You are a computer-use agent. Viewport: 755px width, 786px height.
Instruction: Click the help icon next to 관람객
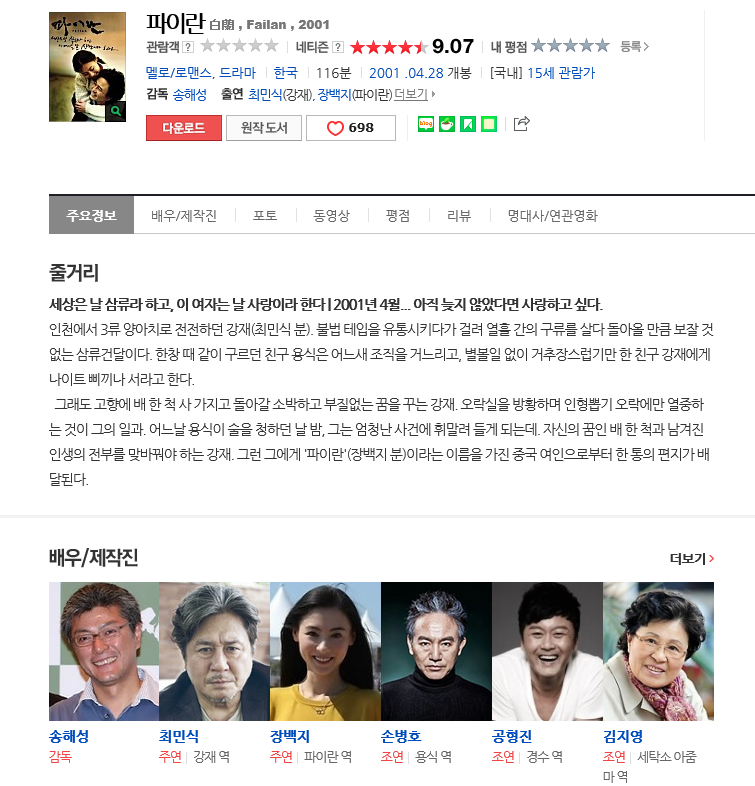[188, 47]
